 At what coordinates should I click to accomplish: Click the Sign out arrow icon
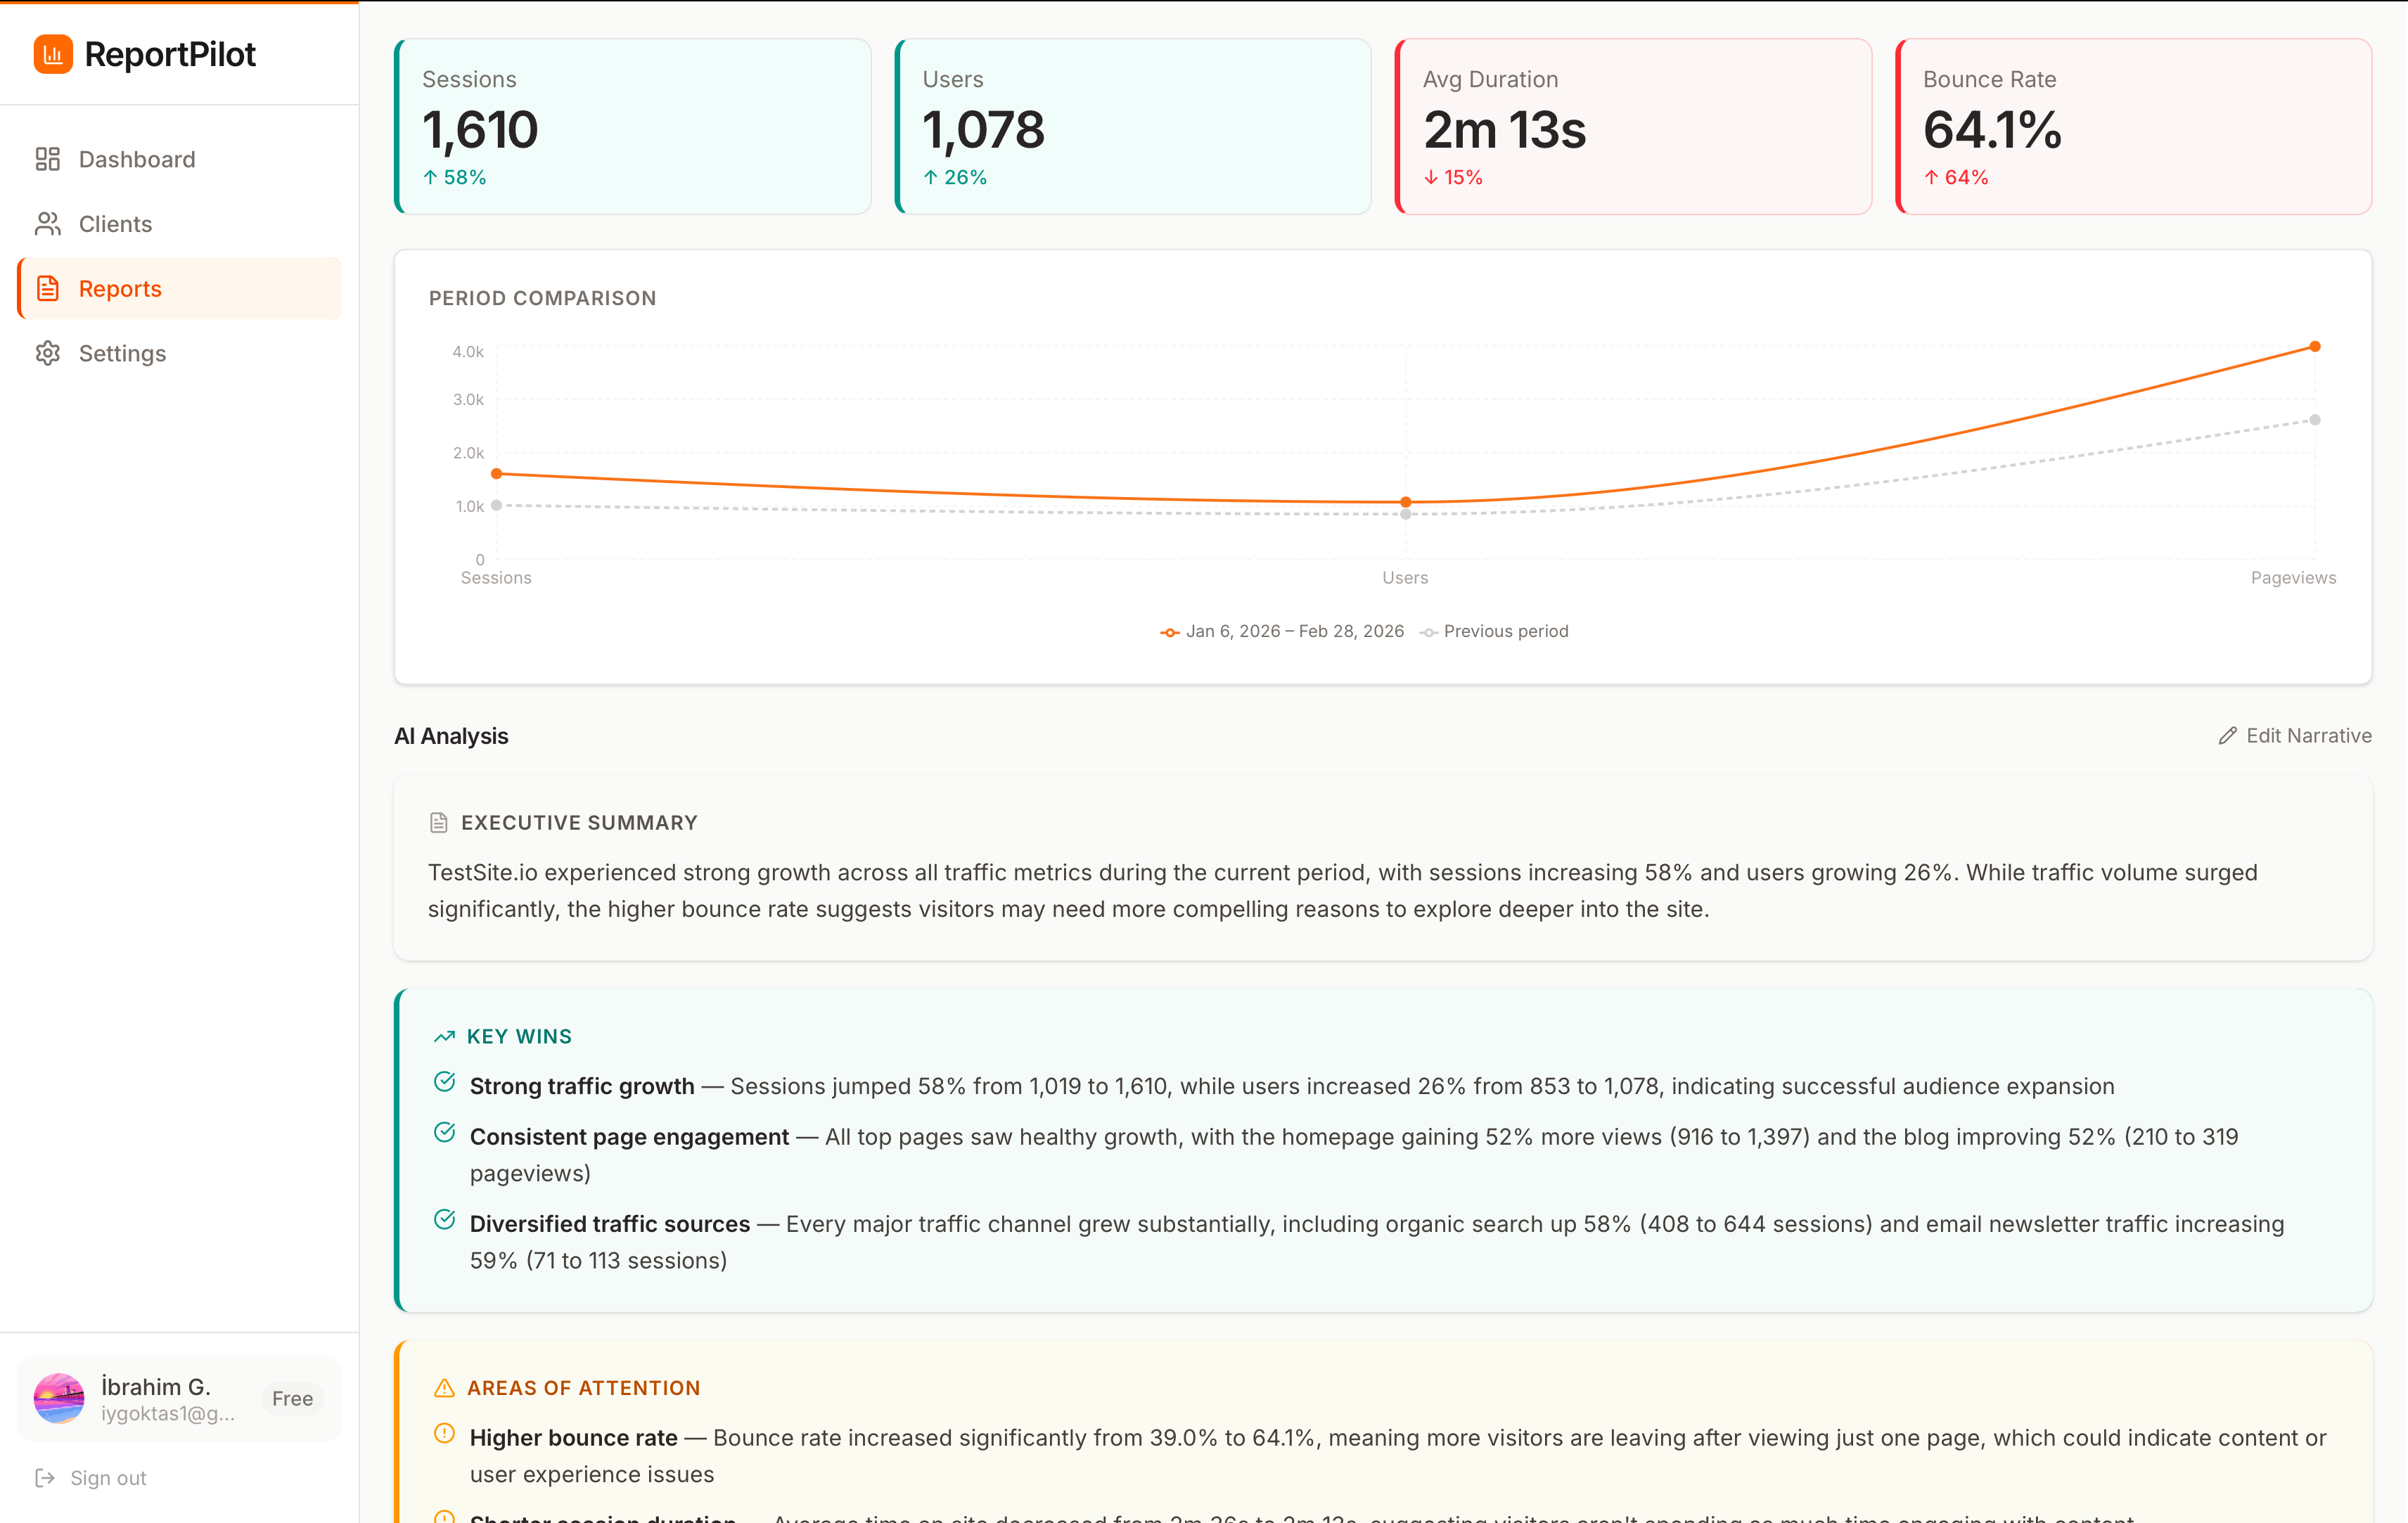pos(45,1477)
